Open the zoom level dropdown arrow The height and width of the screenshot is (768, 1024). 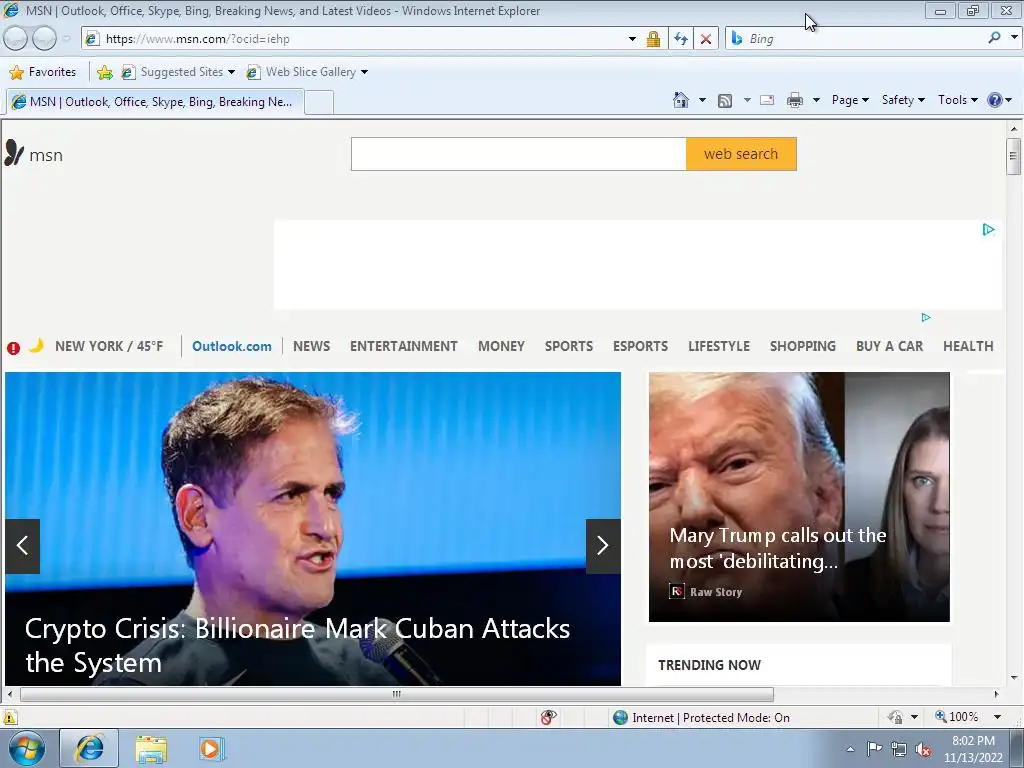coord(997,717)
